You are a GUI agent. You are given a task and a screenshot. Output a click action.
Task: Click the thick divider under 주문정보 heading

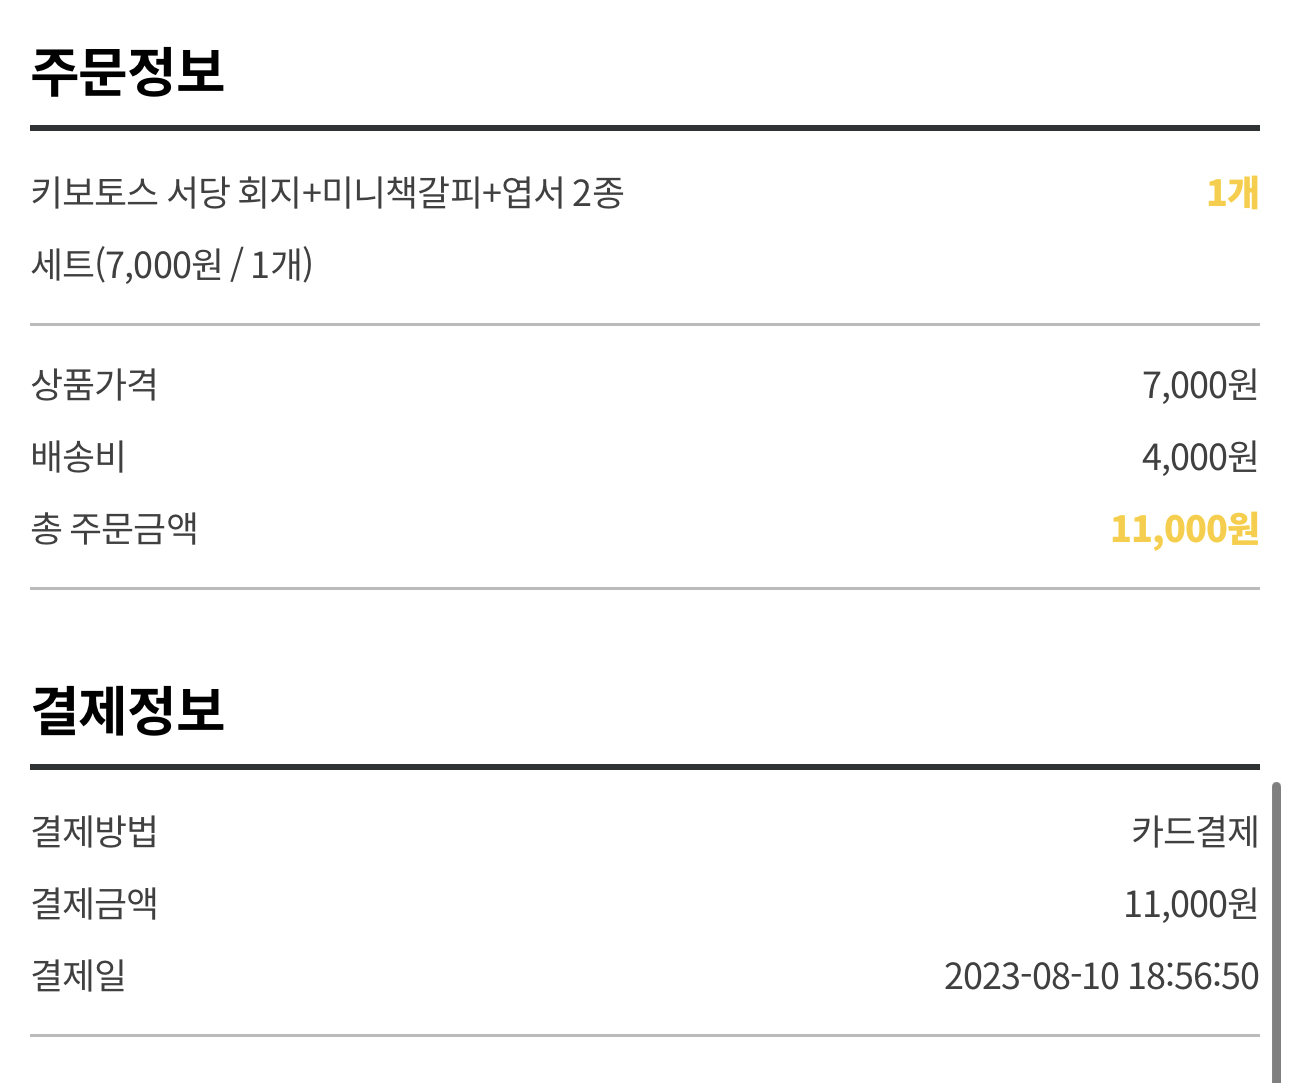click(644, 128)
